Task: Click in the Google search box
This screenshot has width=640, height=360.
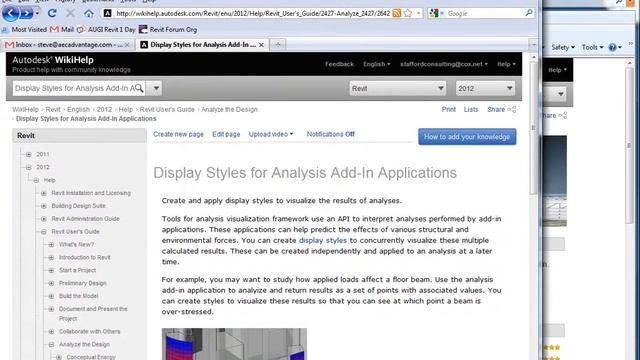Action: (485, 13)
